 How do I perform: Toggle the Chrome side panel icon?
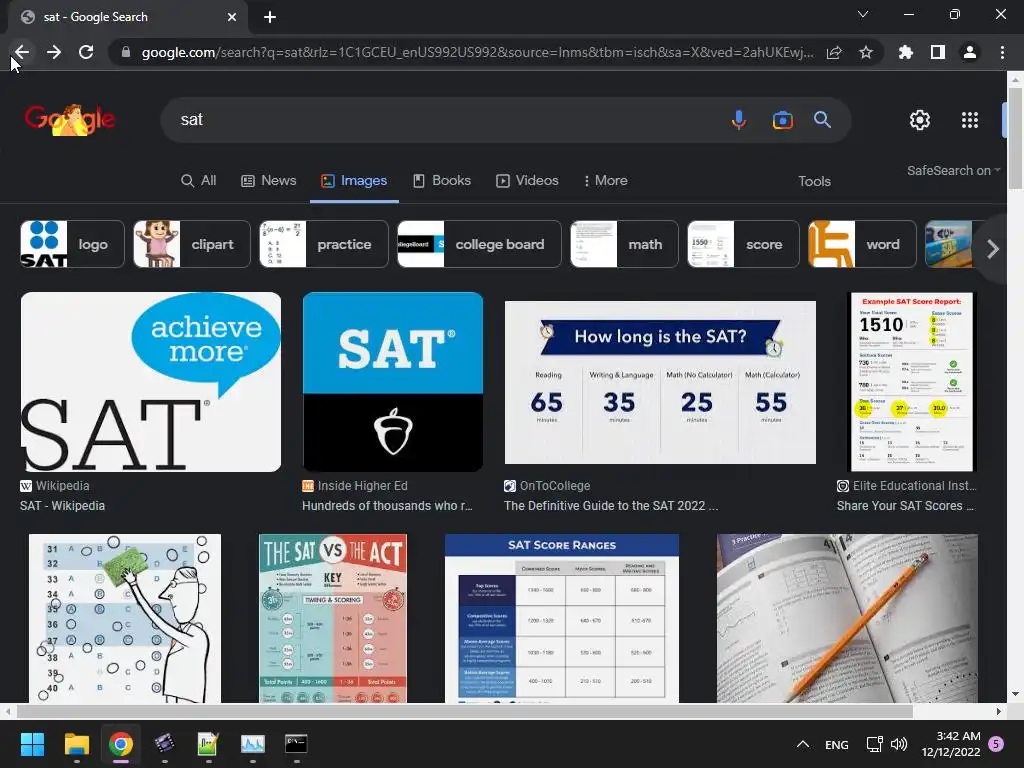pyautogui.click(x=938, y=52)
